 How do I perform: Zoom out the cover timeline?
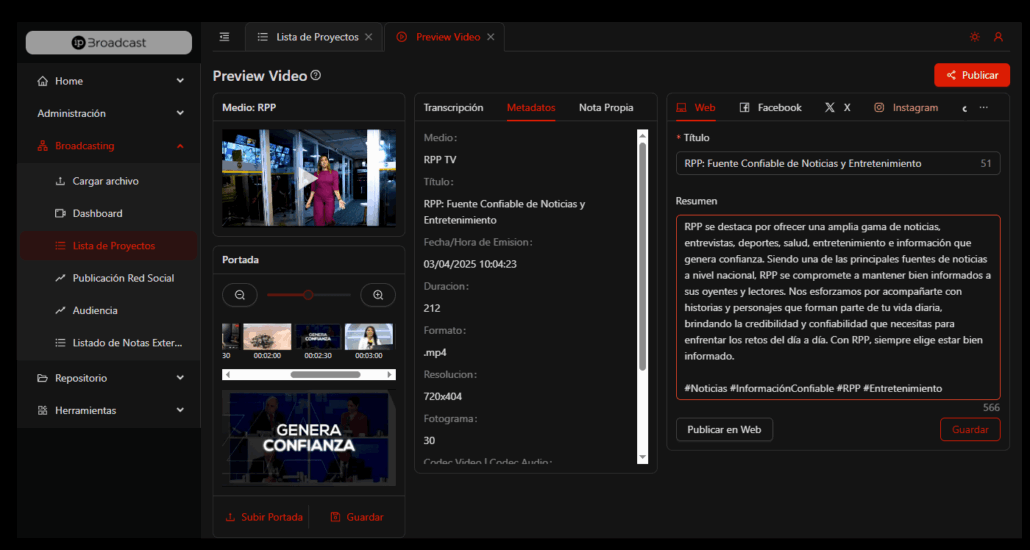click(240, 295)
